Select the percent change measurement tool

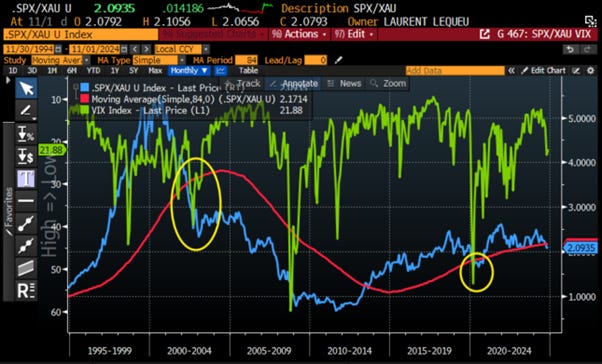point(26,134)
